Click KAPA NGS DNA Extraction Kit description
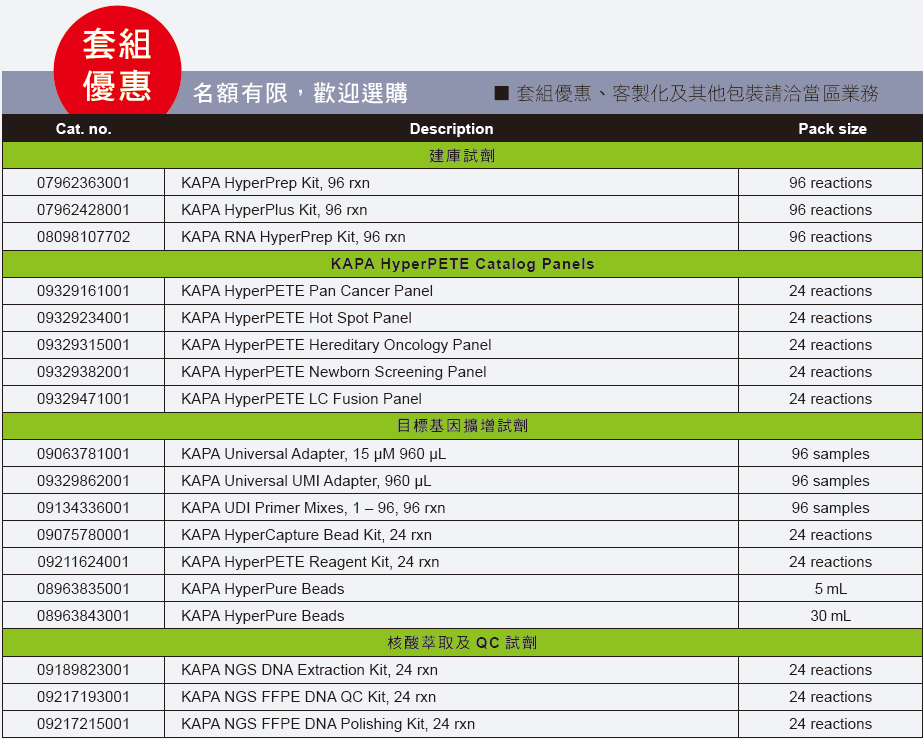The image size is (923, 739). point(310,670)
